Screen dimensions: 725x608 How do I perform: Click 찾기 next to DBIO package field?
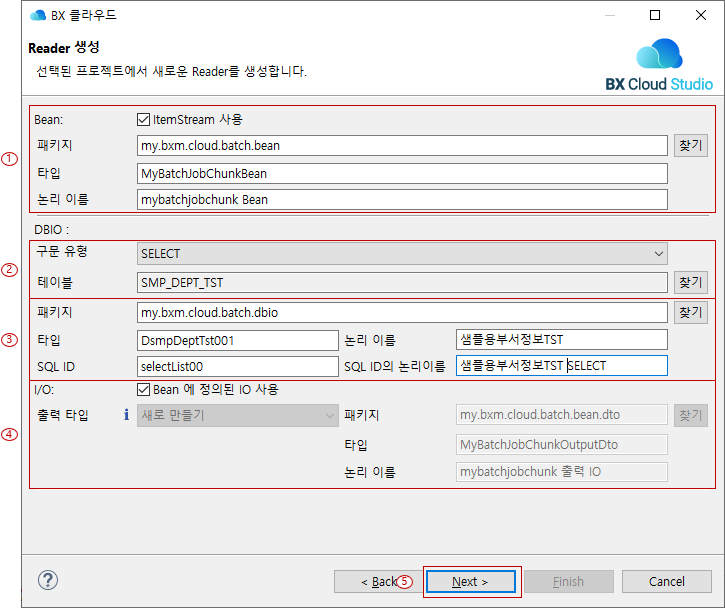pyautogui.click(x=690, y=313)
